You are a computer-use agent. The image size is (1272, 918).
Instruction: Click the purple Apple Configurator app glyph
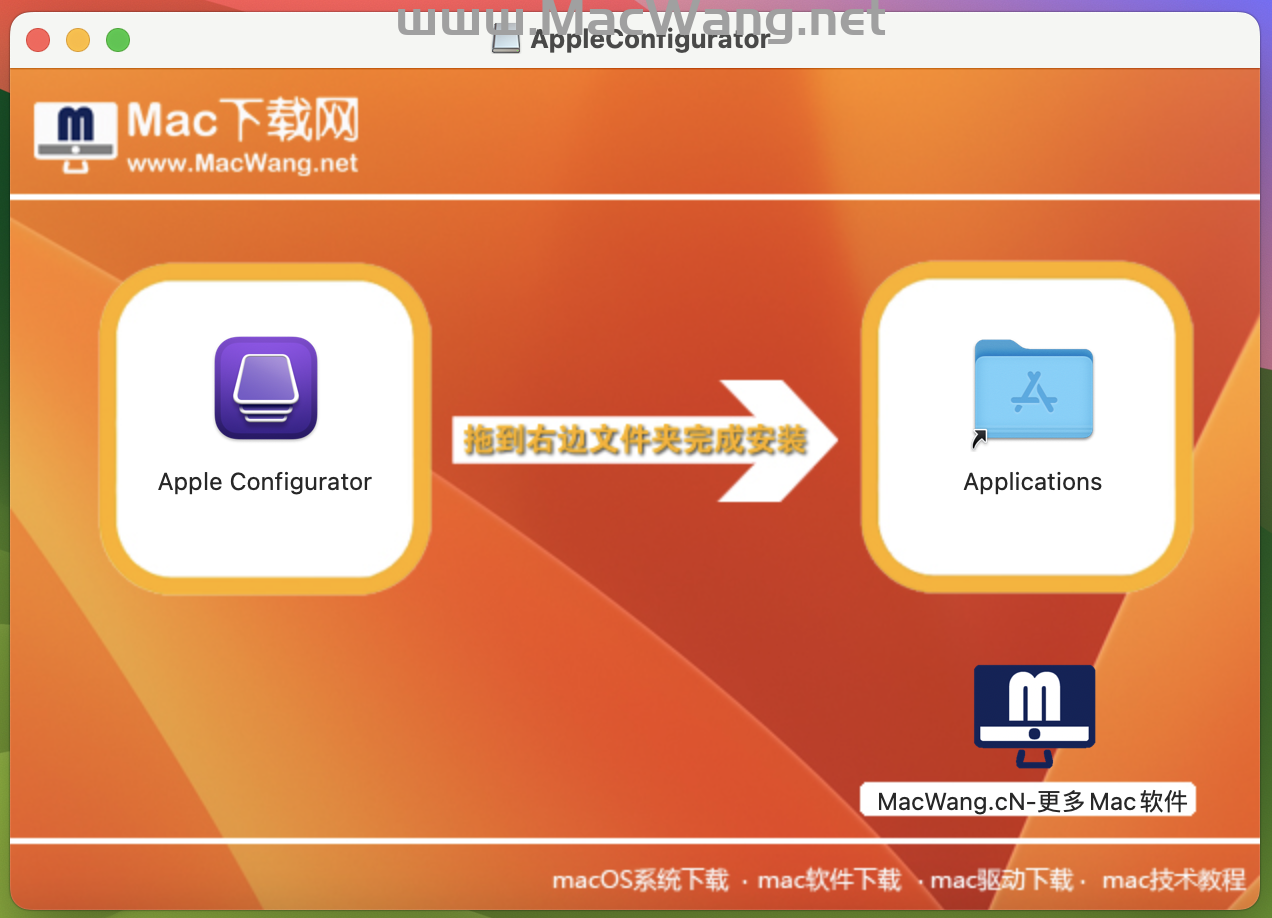point(264,388)
